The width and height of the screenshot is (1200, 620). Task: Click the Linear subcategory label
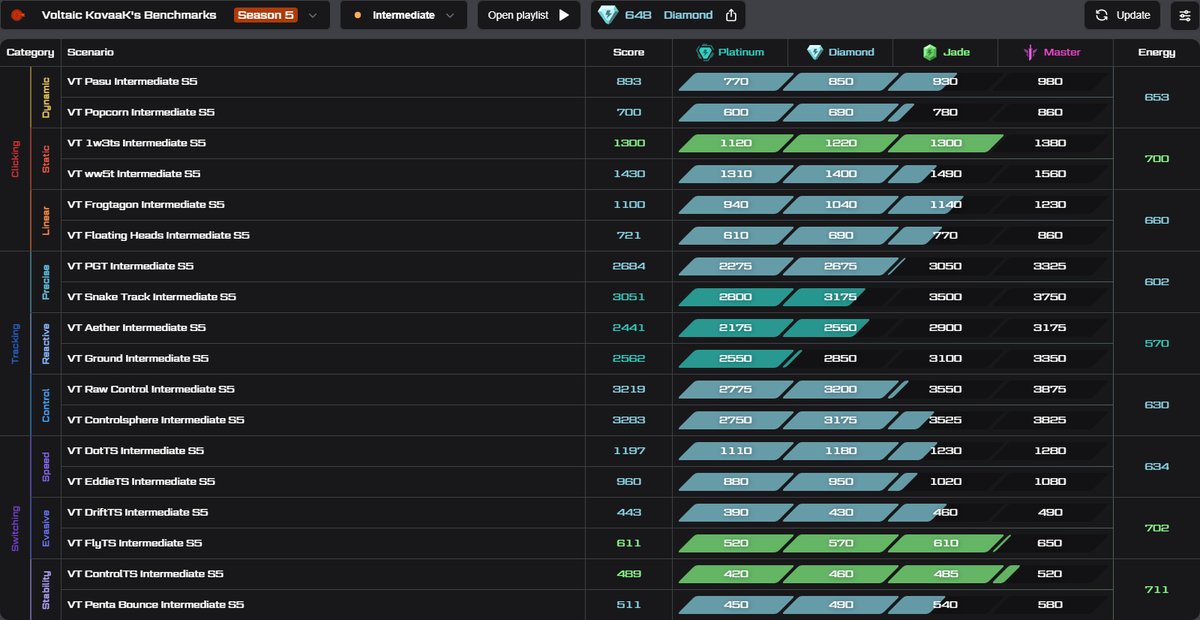(46, 220)
